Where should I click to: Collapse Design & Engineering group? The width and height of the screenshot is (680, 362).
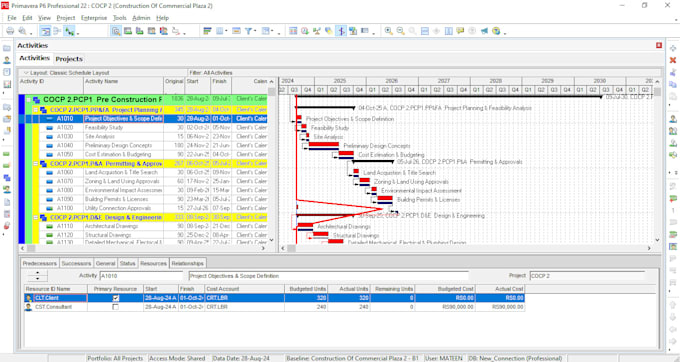(x=36, y=218)
